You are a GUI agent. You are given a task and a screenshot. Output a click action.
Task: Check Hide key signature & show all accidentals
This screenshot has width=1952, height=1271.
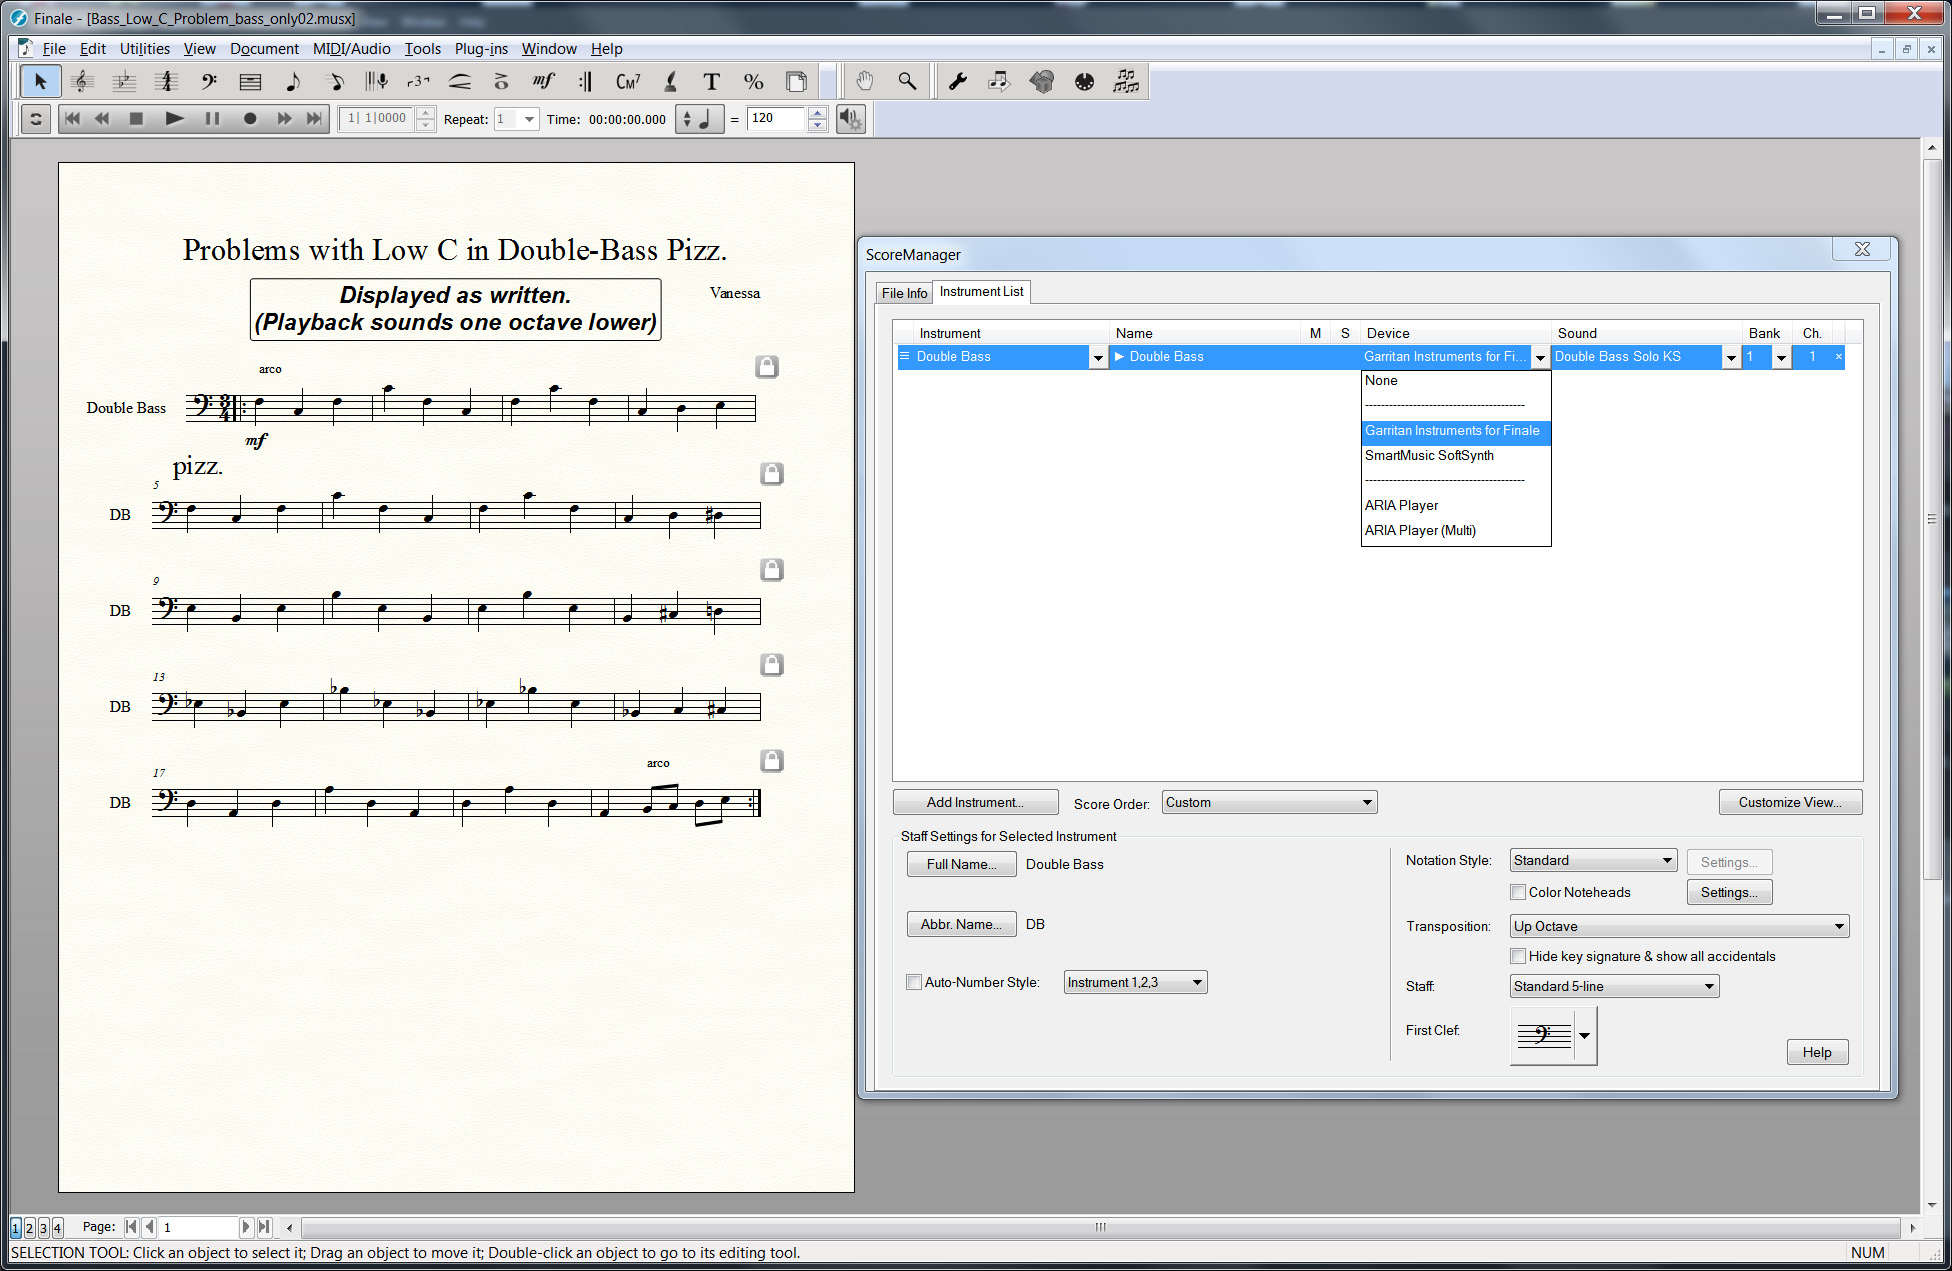[x=1518, y=956]
